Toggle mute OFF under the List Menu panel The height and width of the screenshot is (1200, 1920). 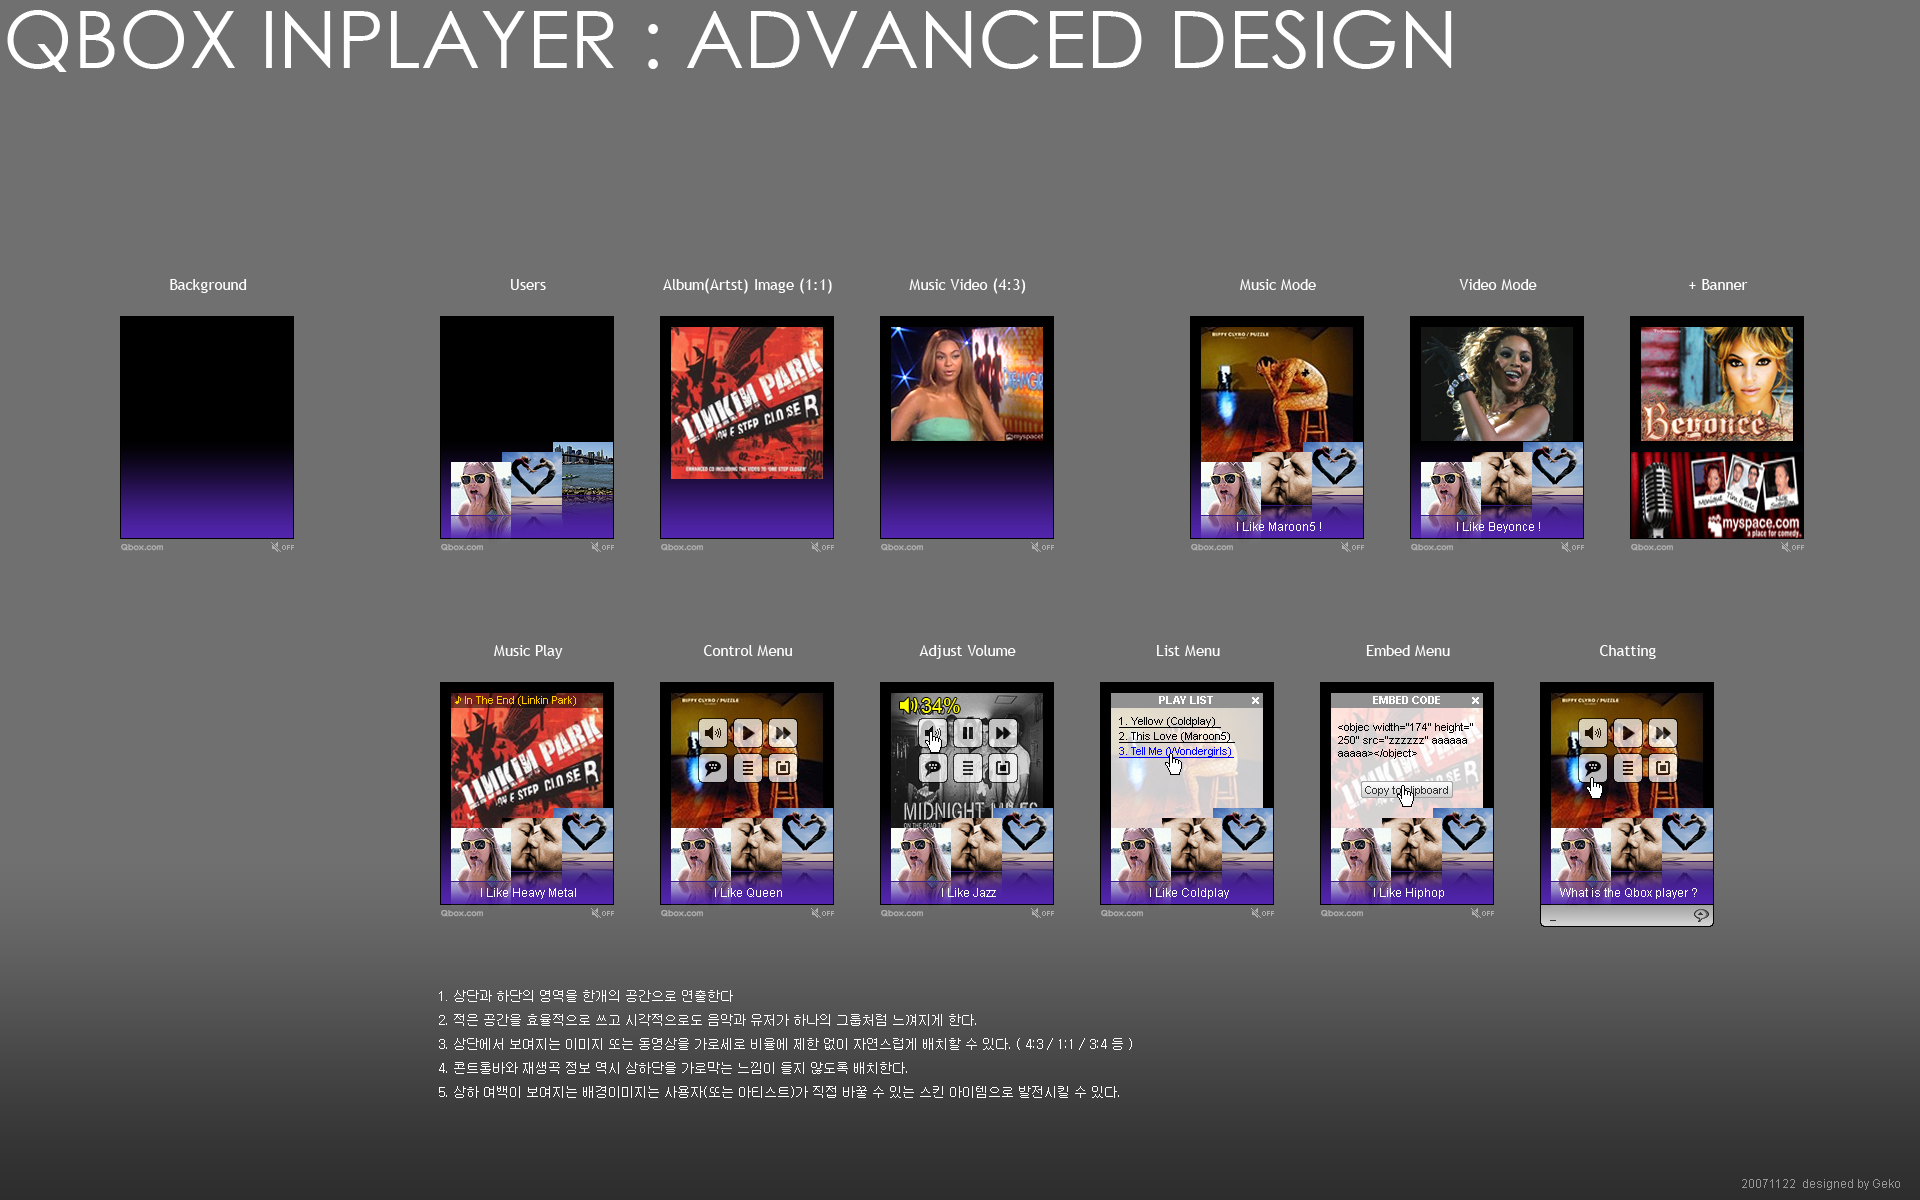tap(1263, 913)
